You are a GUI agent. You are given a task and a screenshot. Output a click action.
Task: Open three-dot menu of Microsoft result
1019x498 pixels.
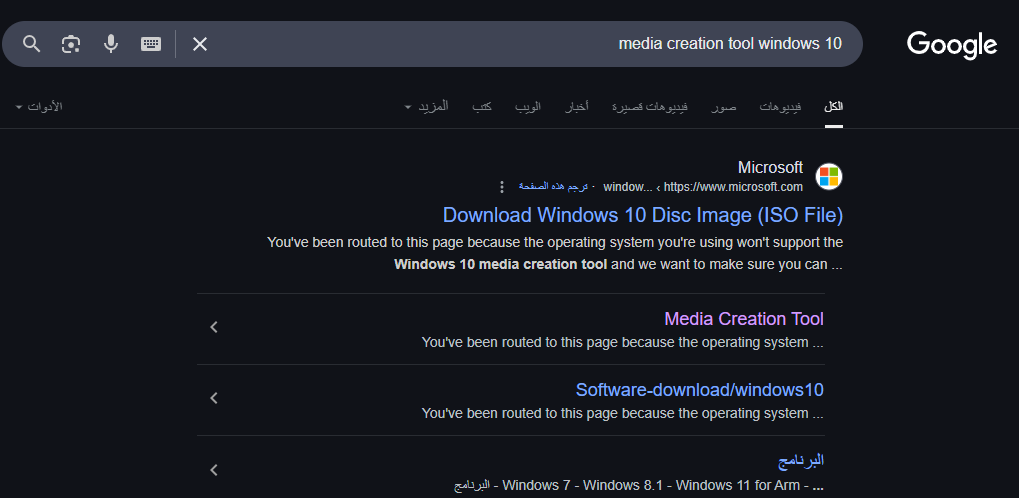tap(501, 187)
